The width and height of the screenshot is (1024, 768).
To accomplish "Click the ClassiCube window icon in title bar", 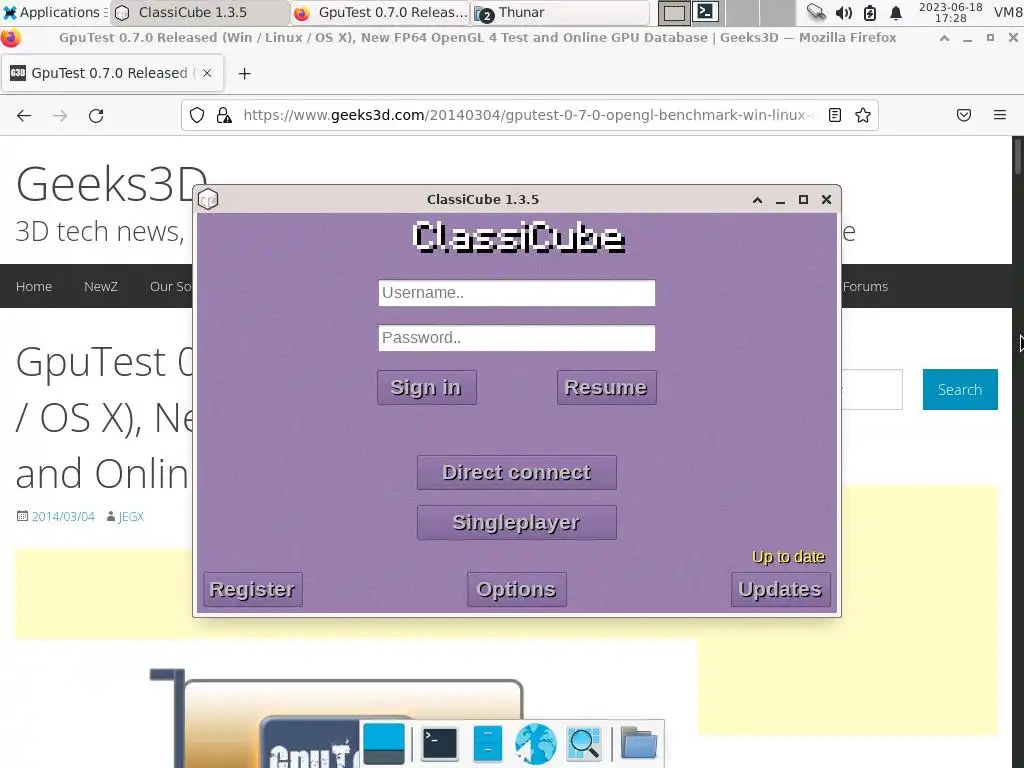I will click(208, 199).
